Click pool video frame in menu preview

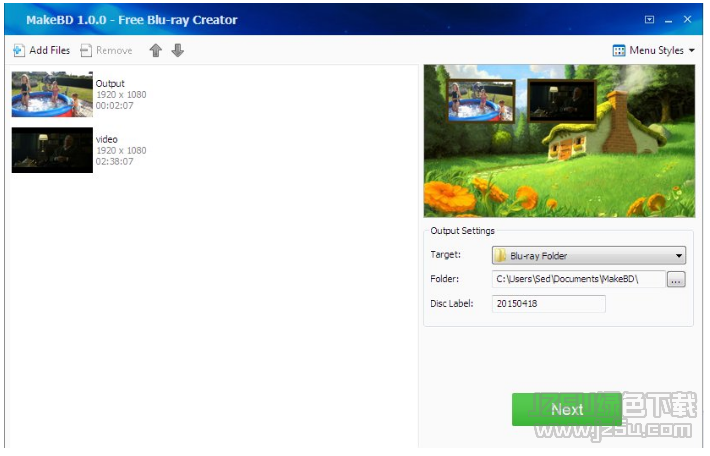coord(481,101)
